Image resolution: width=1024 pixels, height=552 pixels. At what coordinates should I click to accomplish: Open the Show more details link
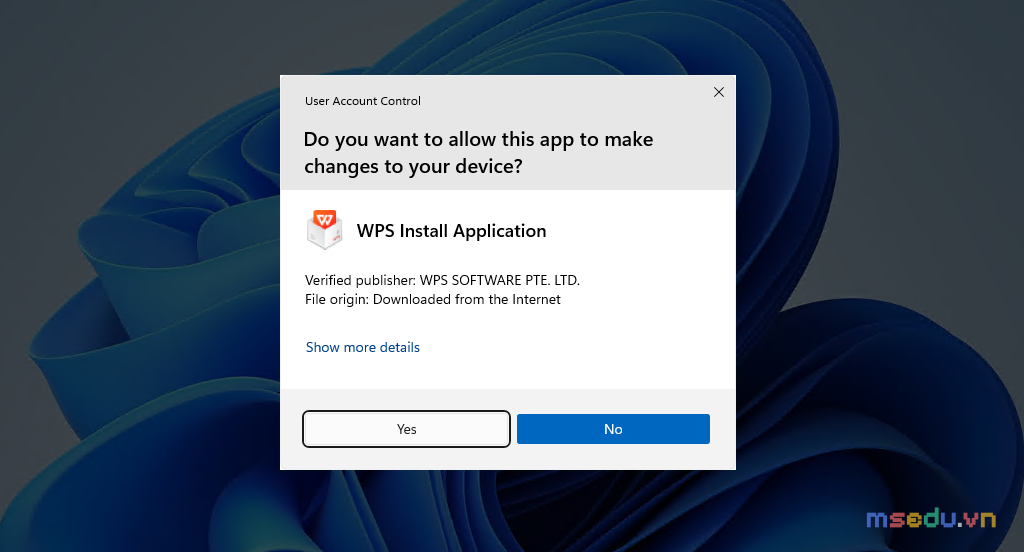pyautogui.click(x=362, y=347)
